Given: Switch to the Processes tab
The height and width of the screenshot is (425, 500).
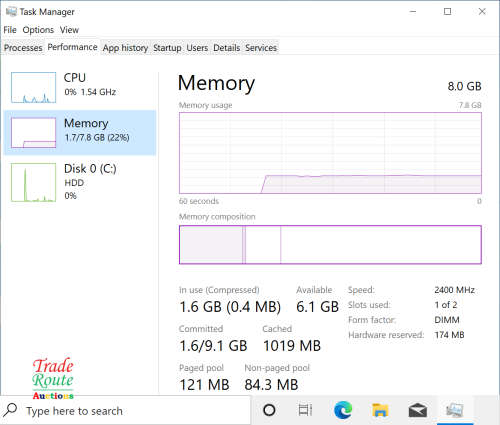Looking at the screenshot, I should (23, 48).
